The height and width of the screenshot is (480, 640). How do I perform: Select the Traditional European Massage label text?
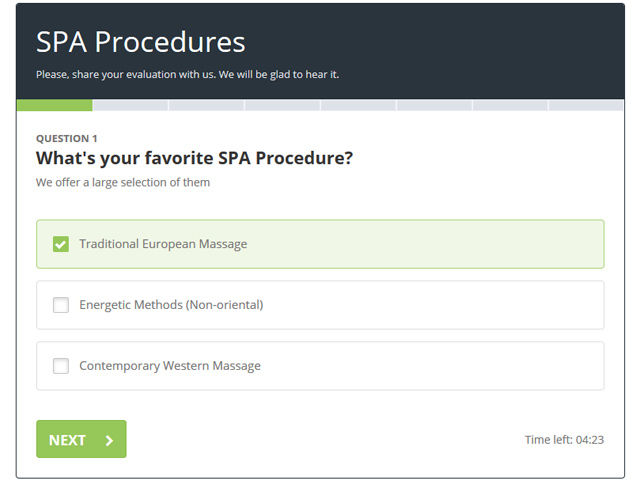[x=163, y=244]
